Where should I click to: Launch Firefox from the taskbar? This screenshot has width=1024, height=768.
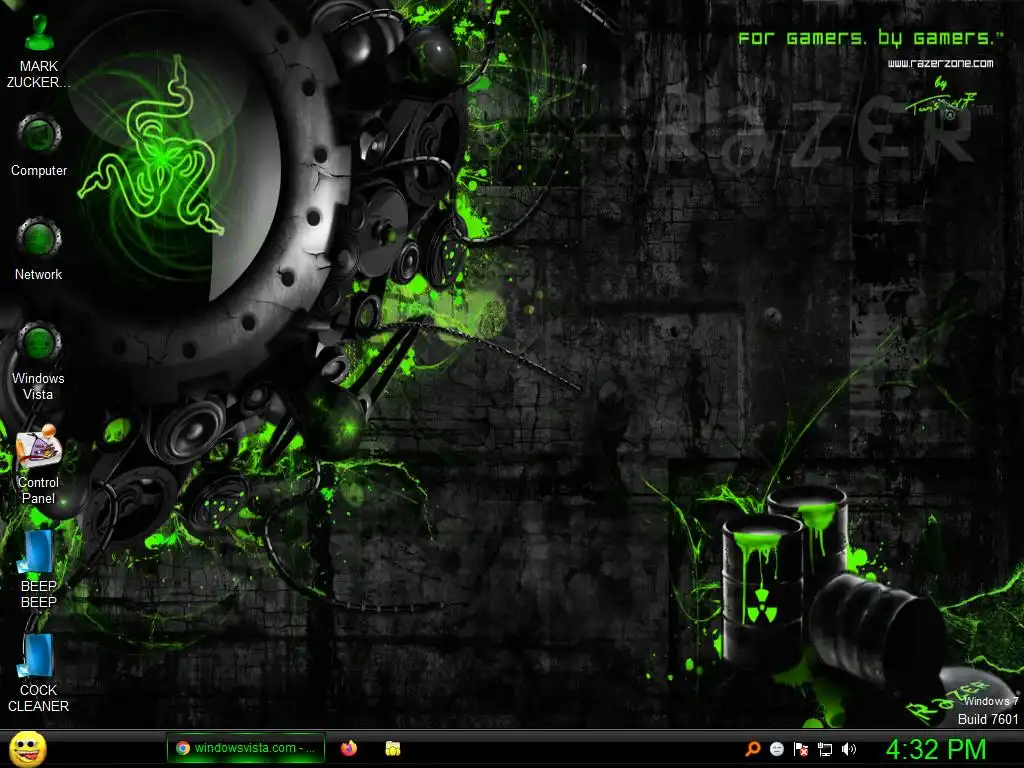pyautogui.click(x=349, y=748)
